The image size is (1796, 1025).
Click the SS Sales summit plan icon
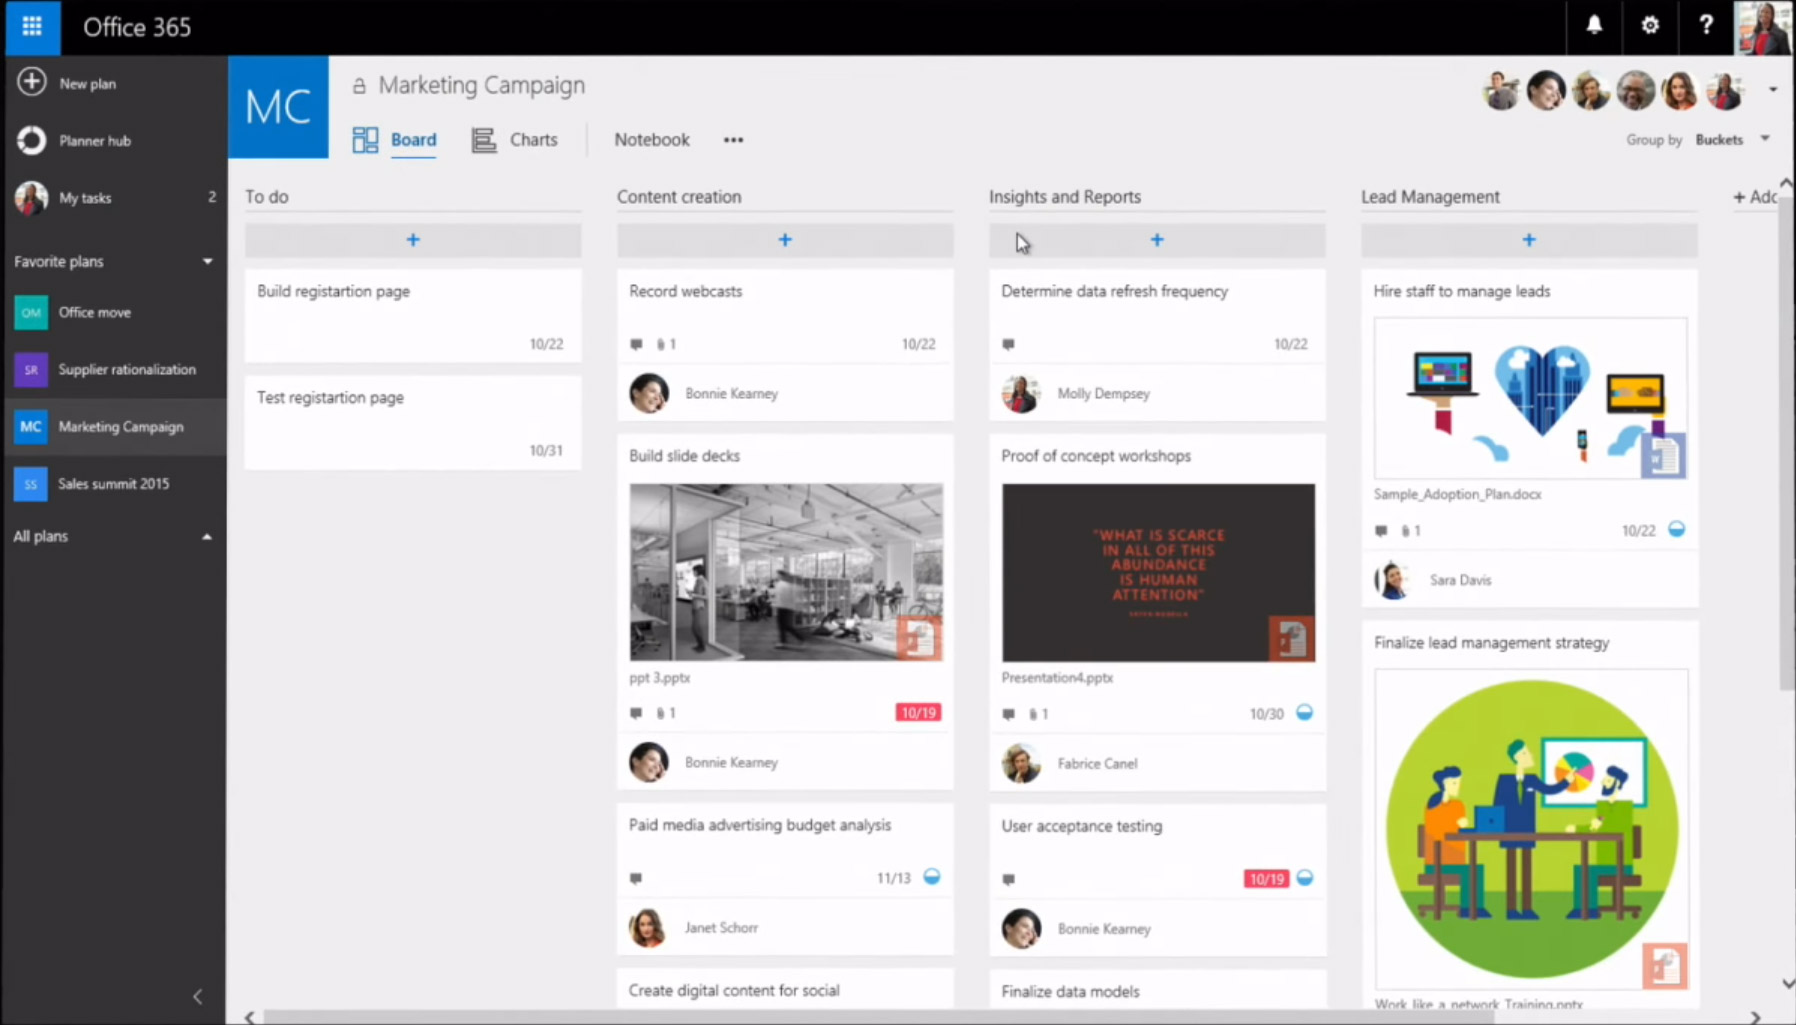[x=31, y=483]
